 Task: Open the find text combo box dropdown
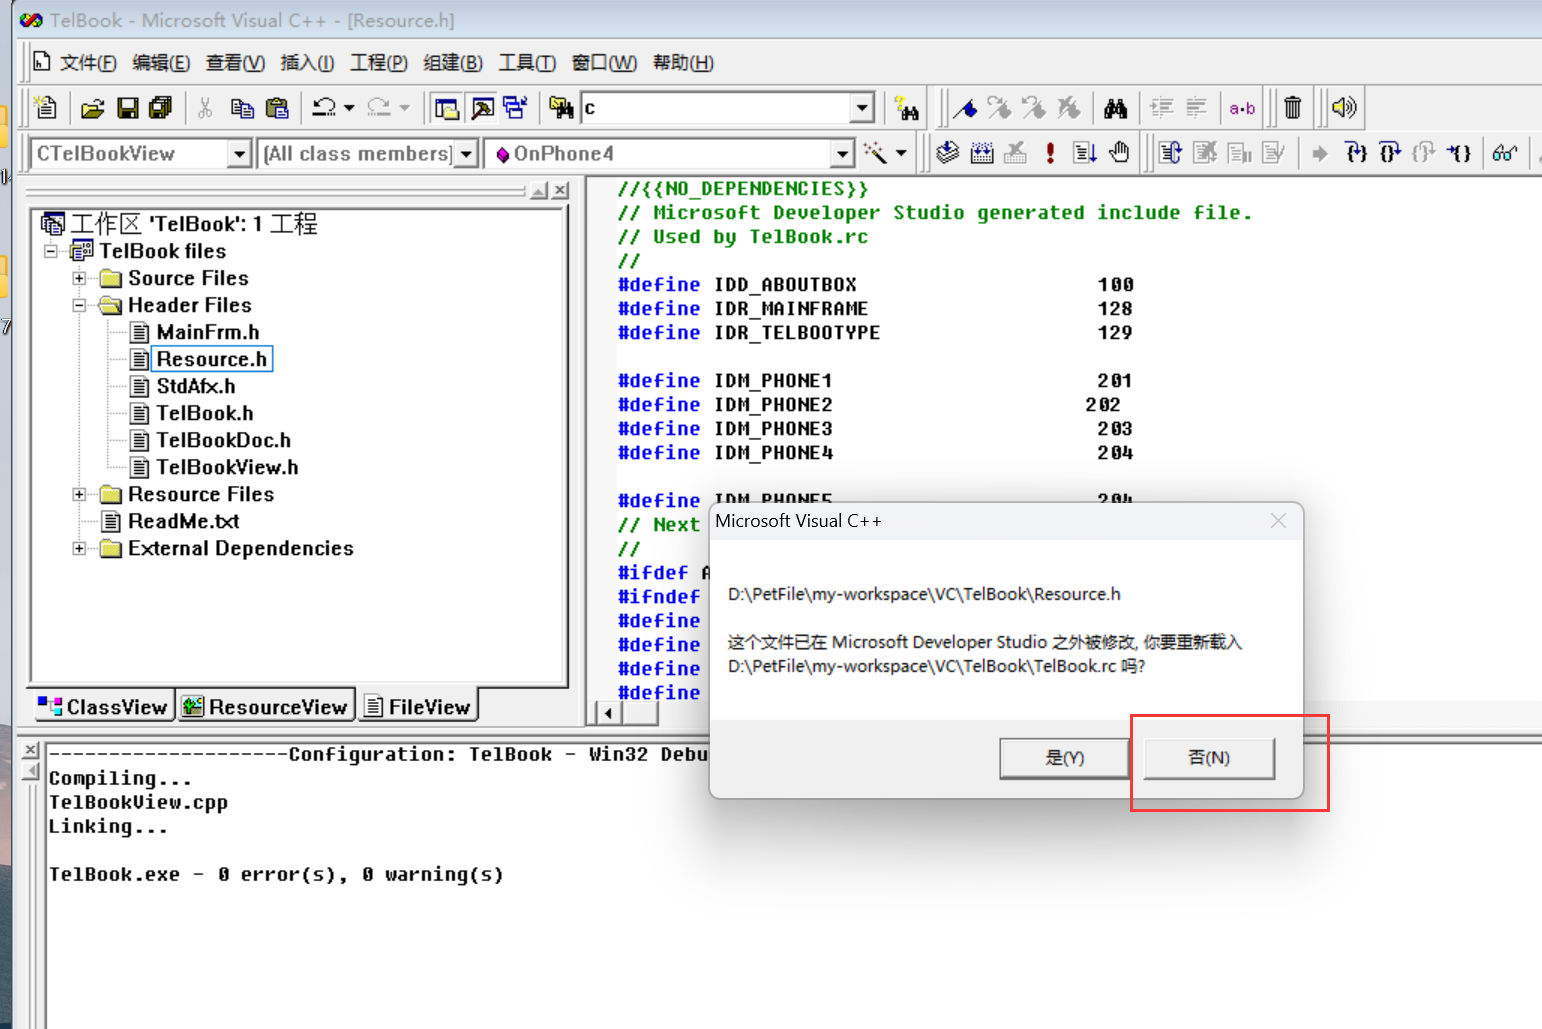coord(863,108)
